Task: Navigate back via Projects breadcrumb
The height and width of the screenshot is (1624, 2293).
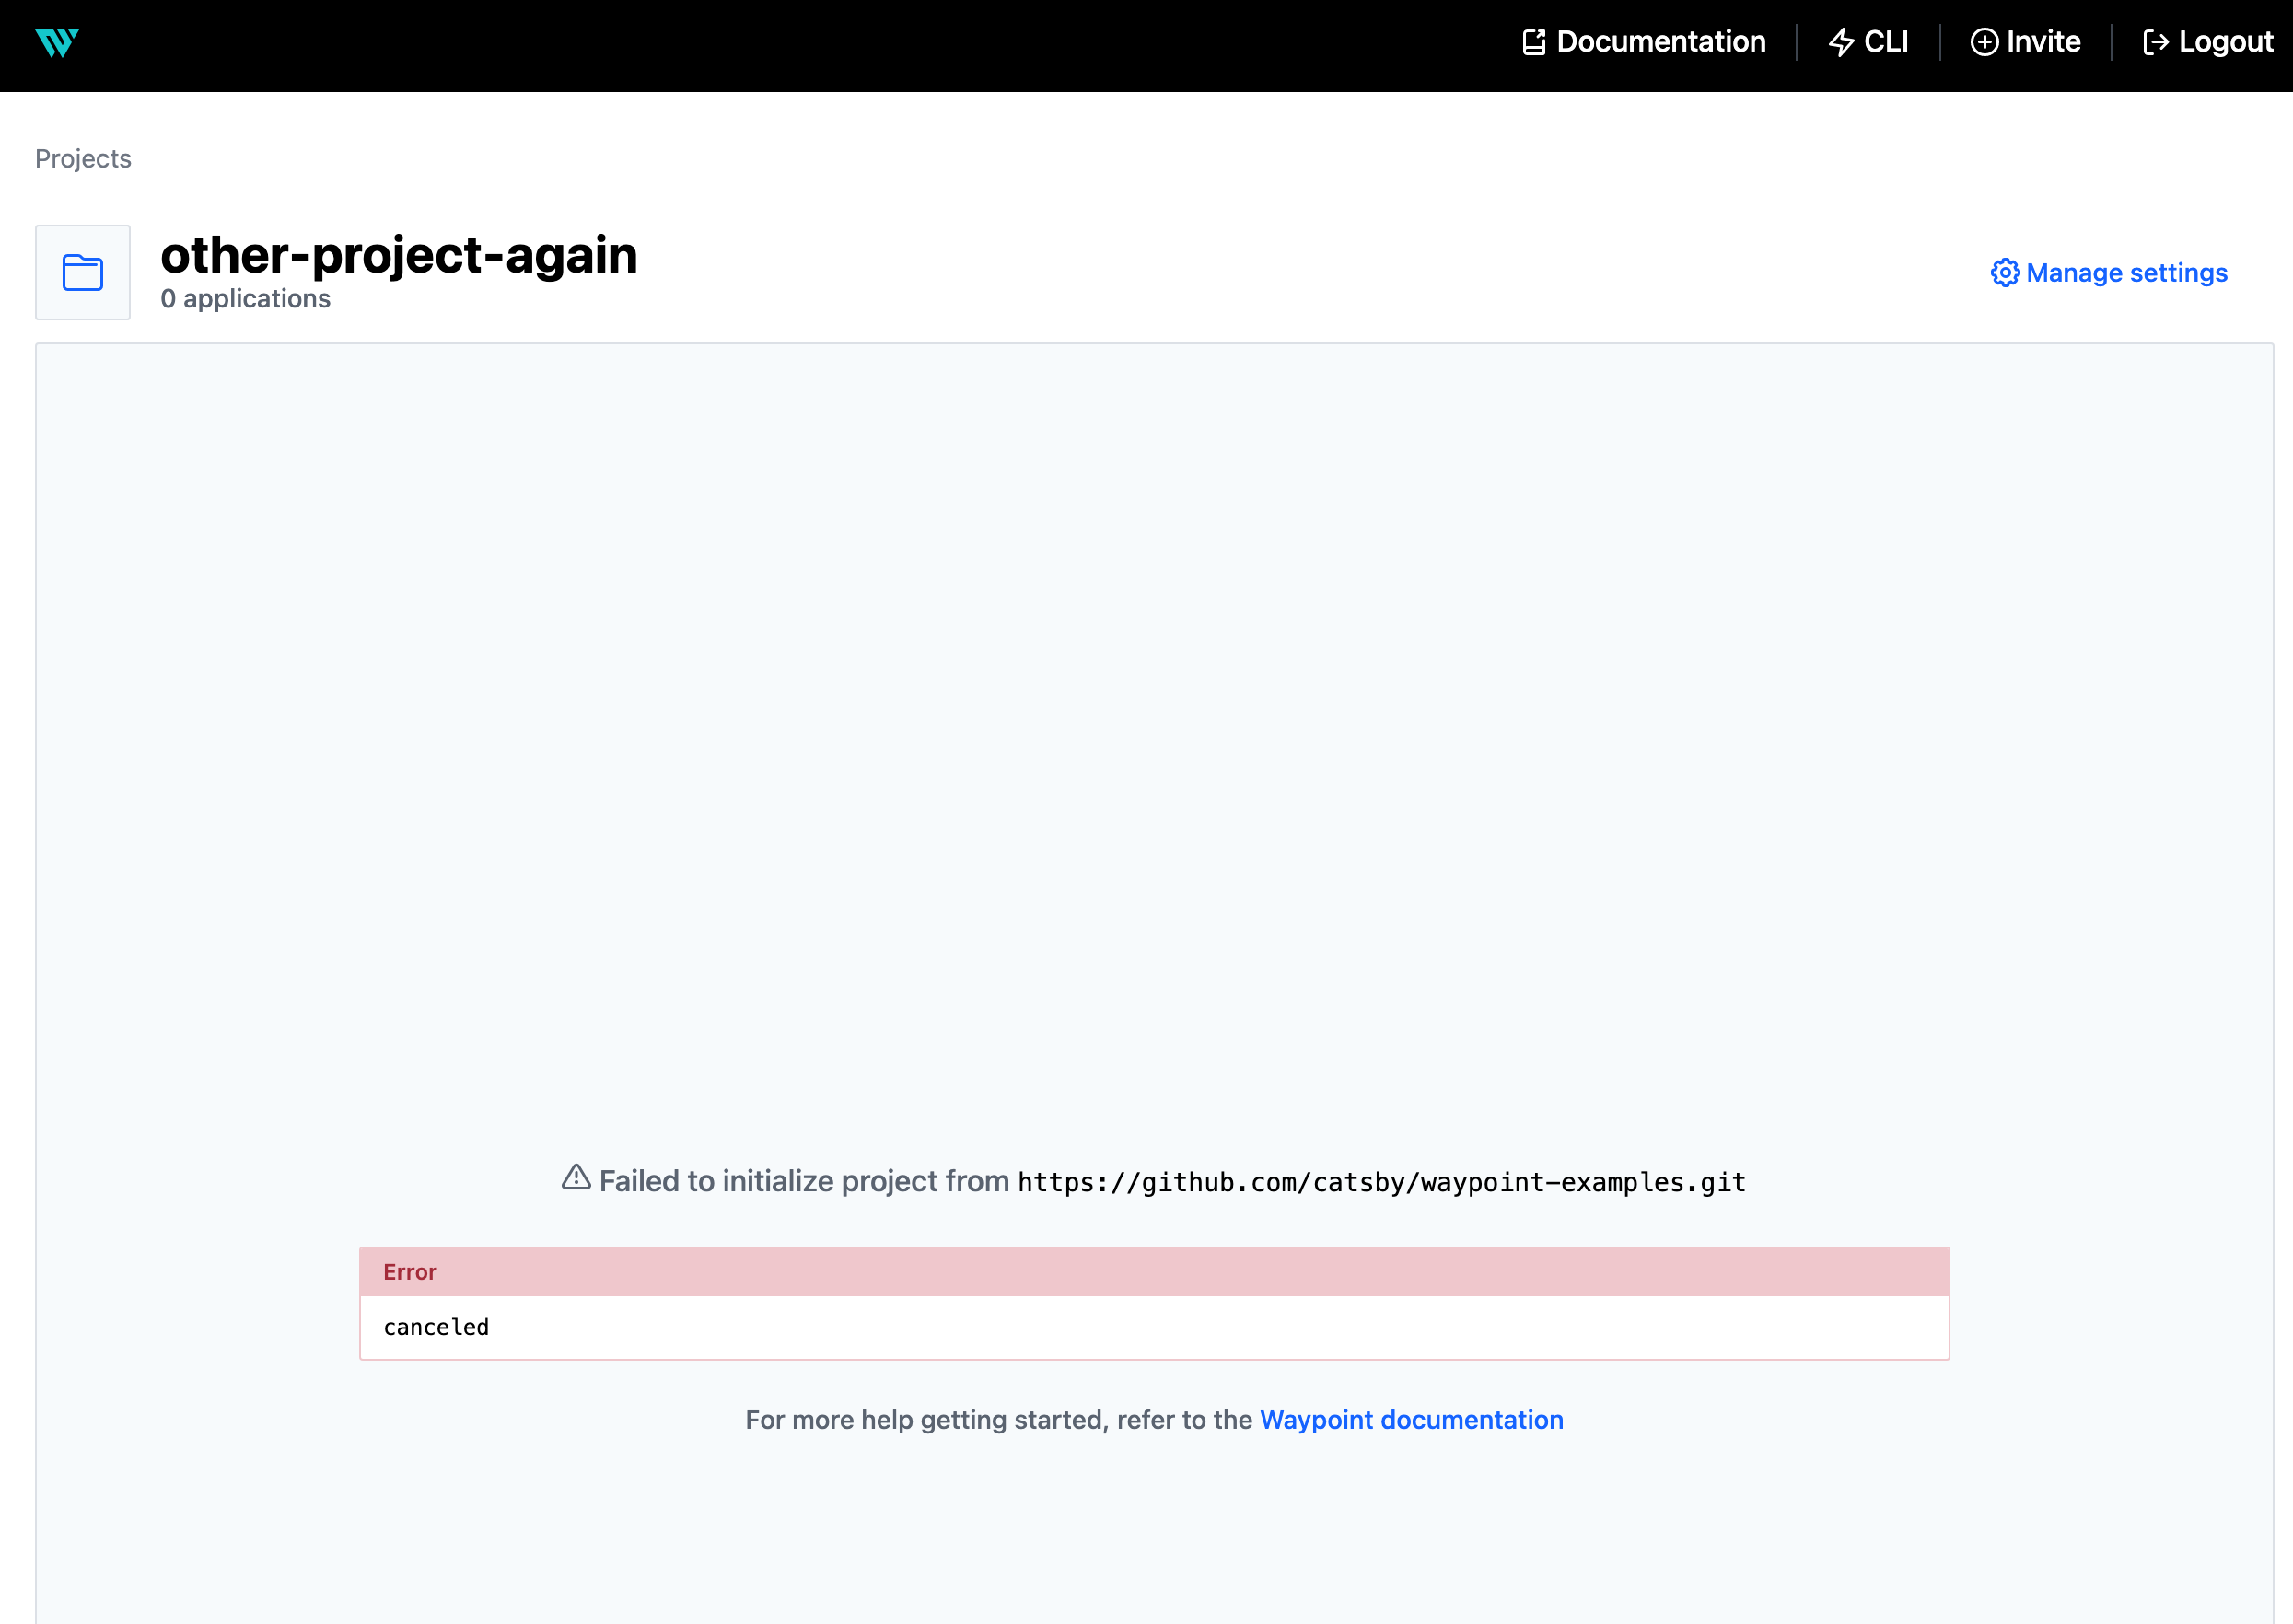Action: (83, 158)
